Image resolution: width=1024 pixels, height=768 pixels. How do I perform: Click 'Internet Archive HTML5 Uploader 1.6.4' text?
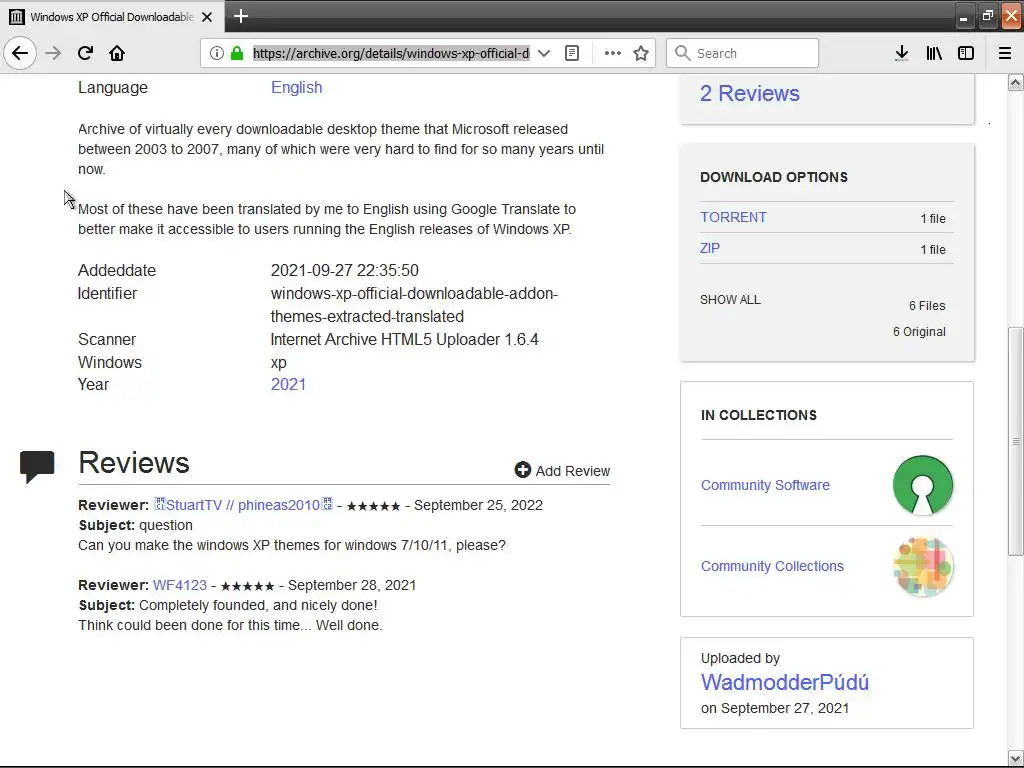click(x=404, y=340)
